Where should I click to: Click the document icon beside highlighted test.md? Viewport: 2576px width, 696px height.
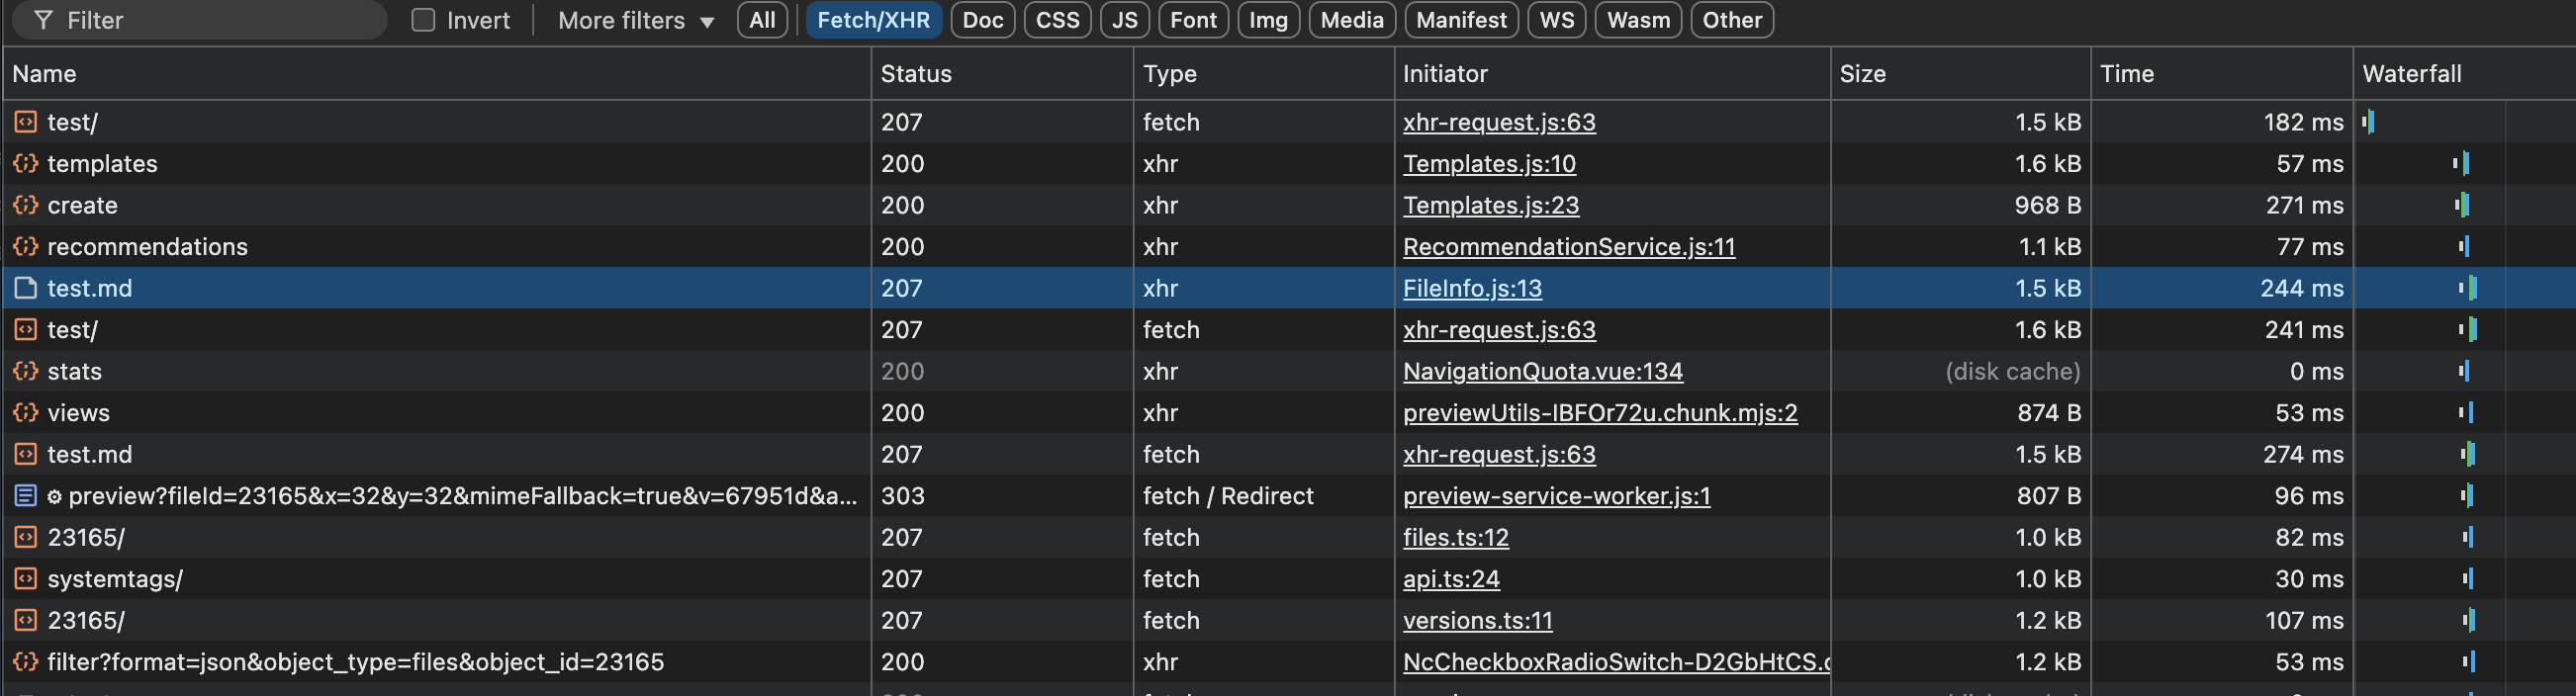point(25,288)
